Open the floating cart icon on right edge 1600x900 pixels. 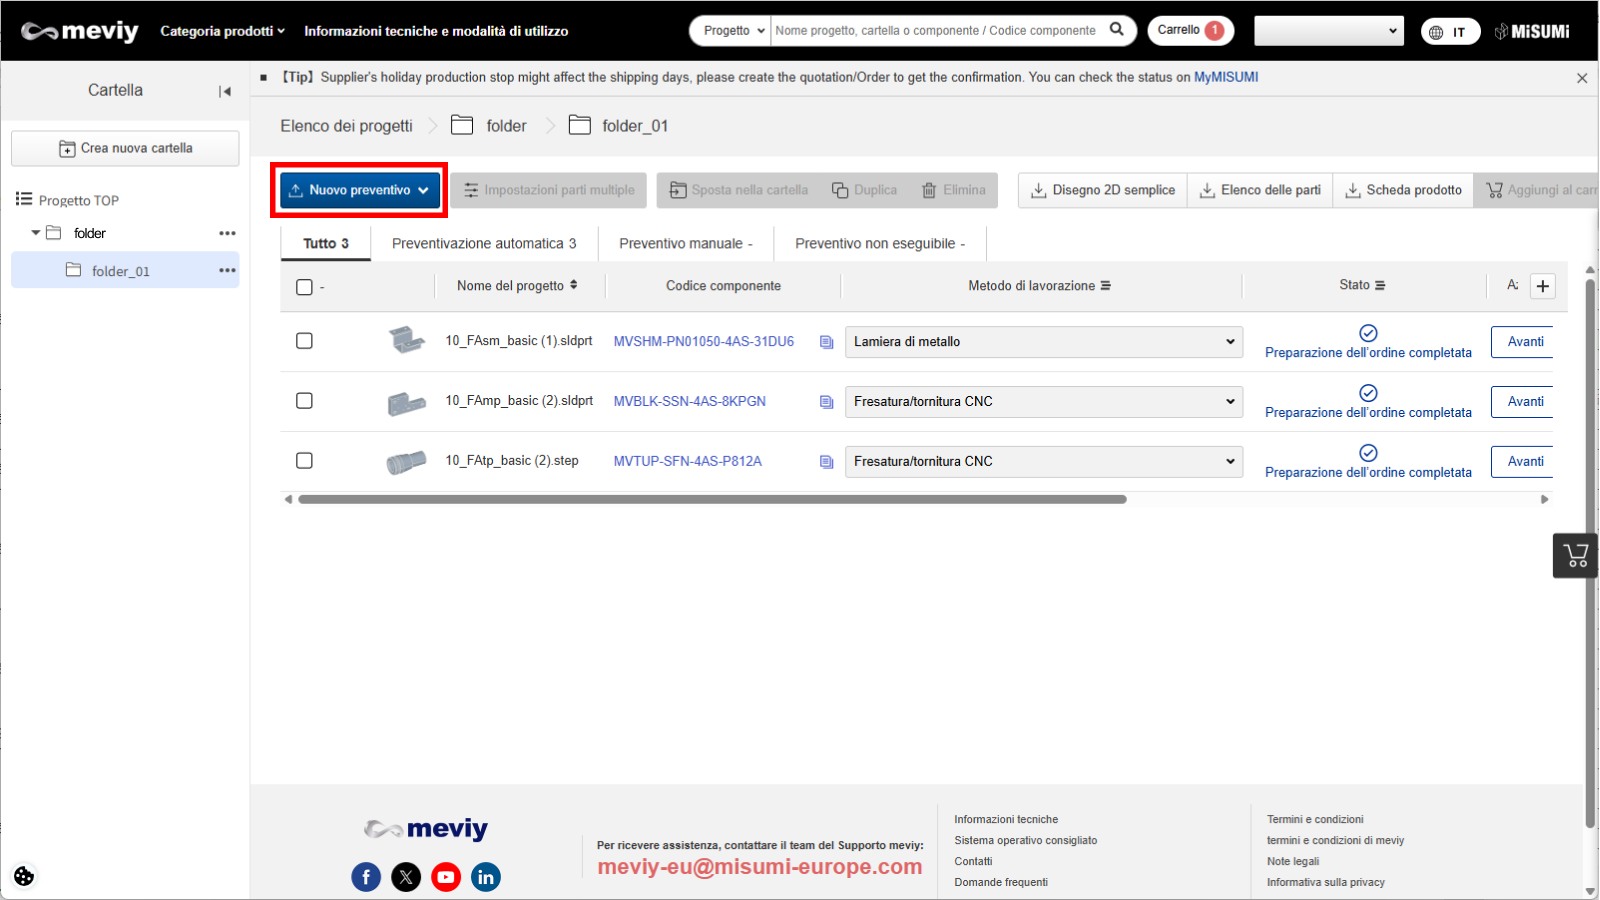pyautogui.click(x=1575, y=556)
